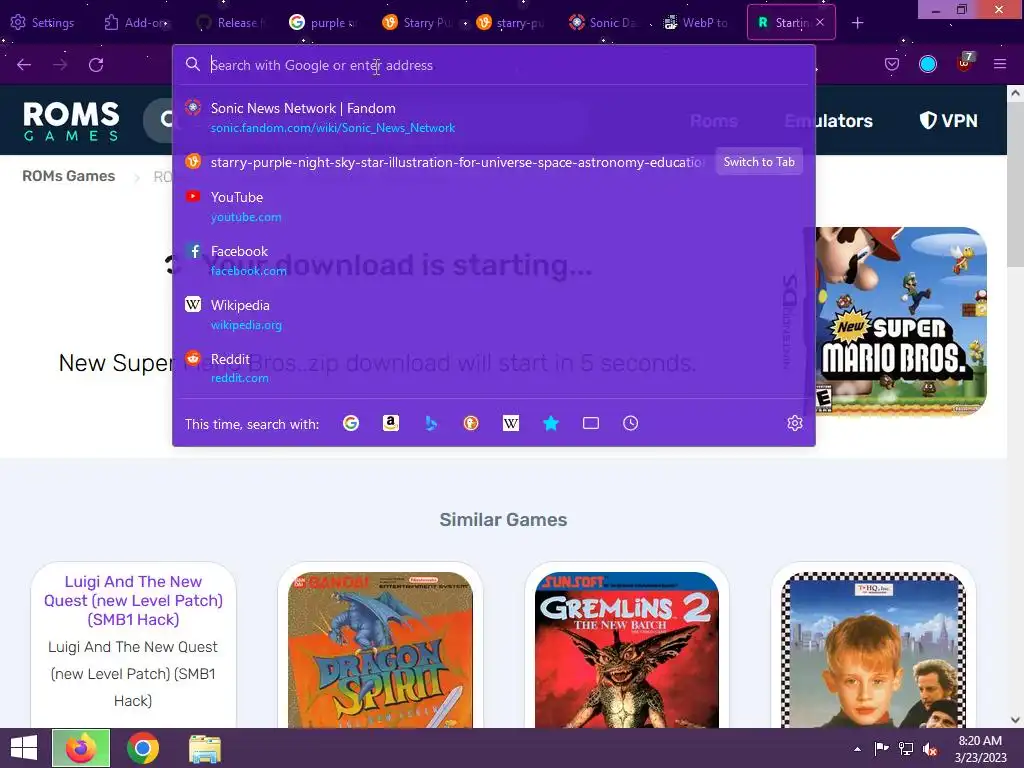Click the muted volume tray icon

coord(930,748)
